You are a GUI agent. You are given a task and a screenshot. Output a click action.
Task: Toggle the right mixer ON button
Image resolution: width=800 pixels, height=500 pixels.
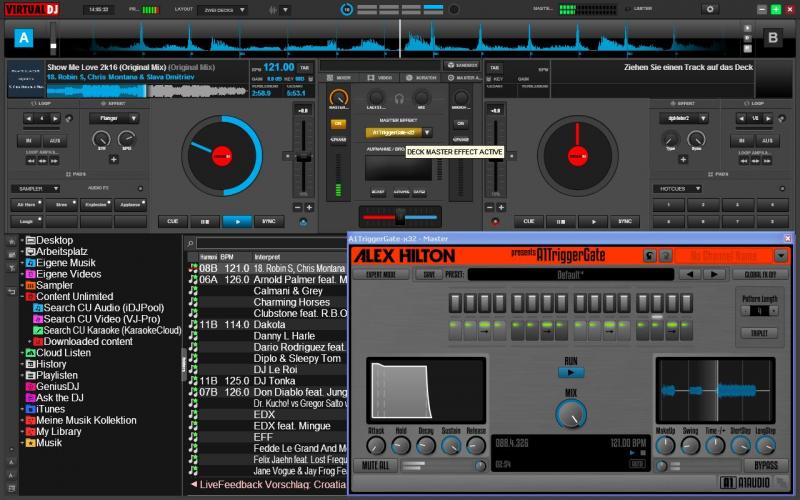[x=461, y=123]
